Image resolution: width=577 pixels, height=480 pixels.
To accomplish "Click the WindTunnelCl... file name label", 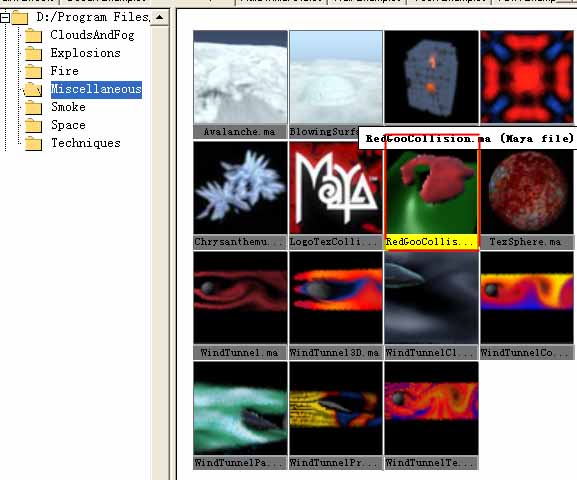I will 431,353.
